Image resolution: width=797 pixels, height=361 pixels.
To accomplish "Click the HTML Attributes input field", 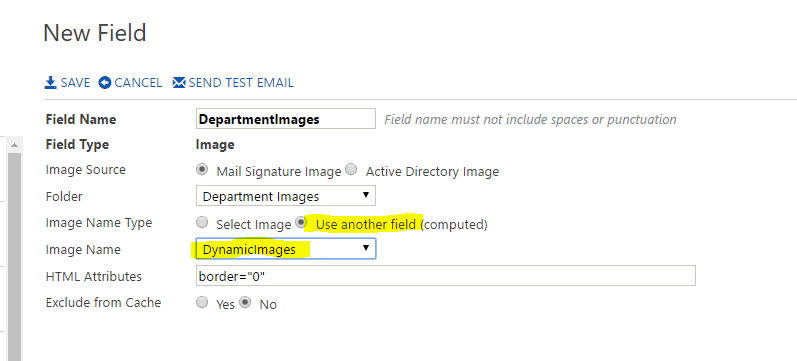I will [446, 276].
